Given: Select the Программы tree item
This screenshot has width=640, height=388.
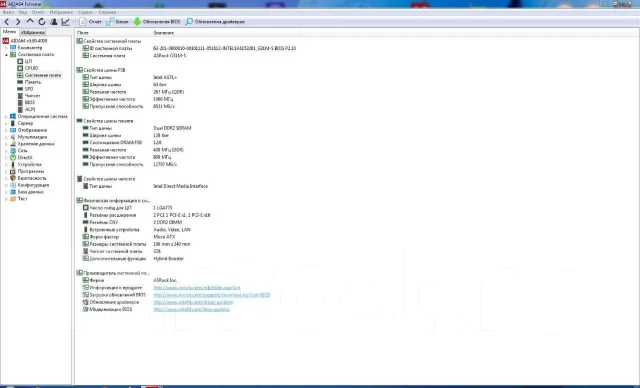Looking at the screenshot, I should (27, 171).
